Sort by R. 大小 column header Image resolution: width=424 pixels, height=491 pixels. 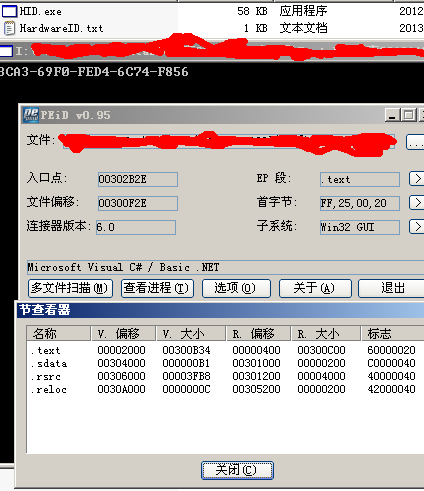tap(326, 333)
